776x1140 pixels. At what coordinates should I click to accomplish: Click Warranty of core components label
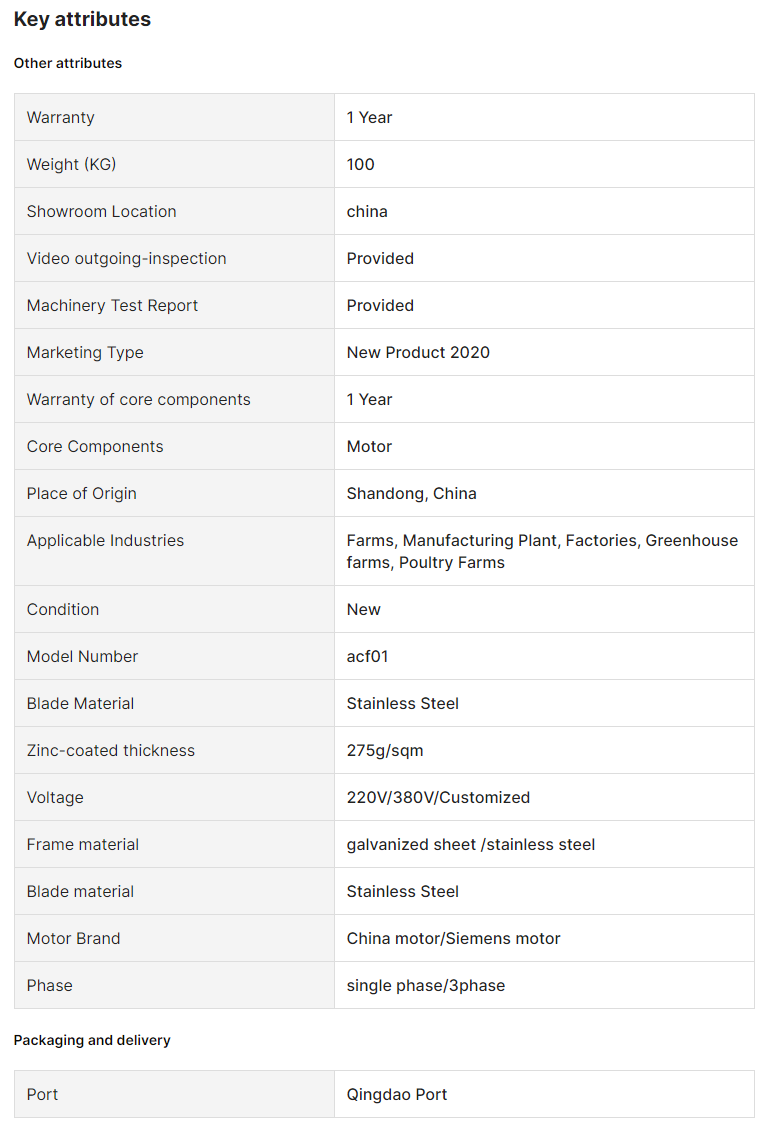pyautogui.click(x=138, y=400)
